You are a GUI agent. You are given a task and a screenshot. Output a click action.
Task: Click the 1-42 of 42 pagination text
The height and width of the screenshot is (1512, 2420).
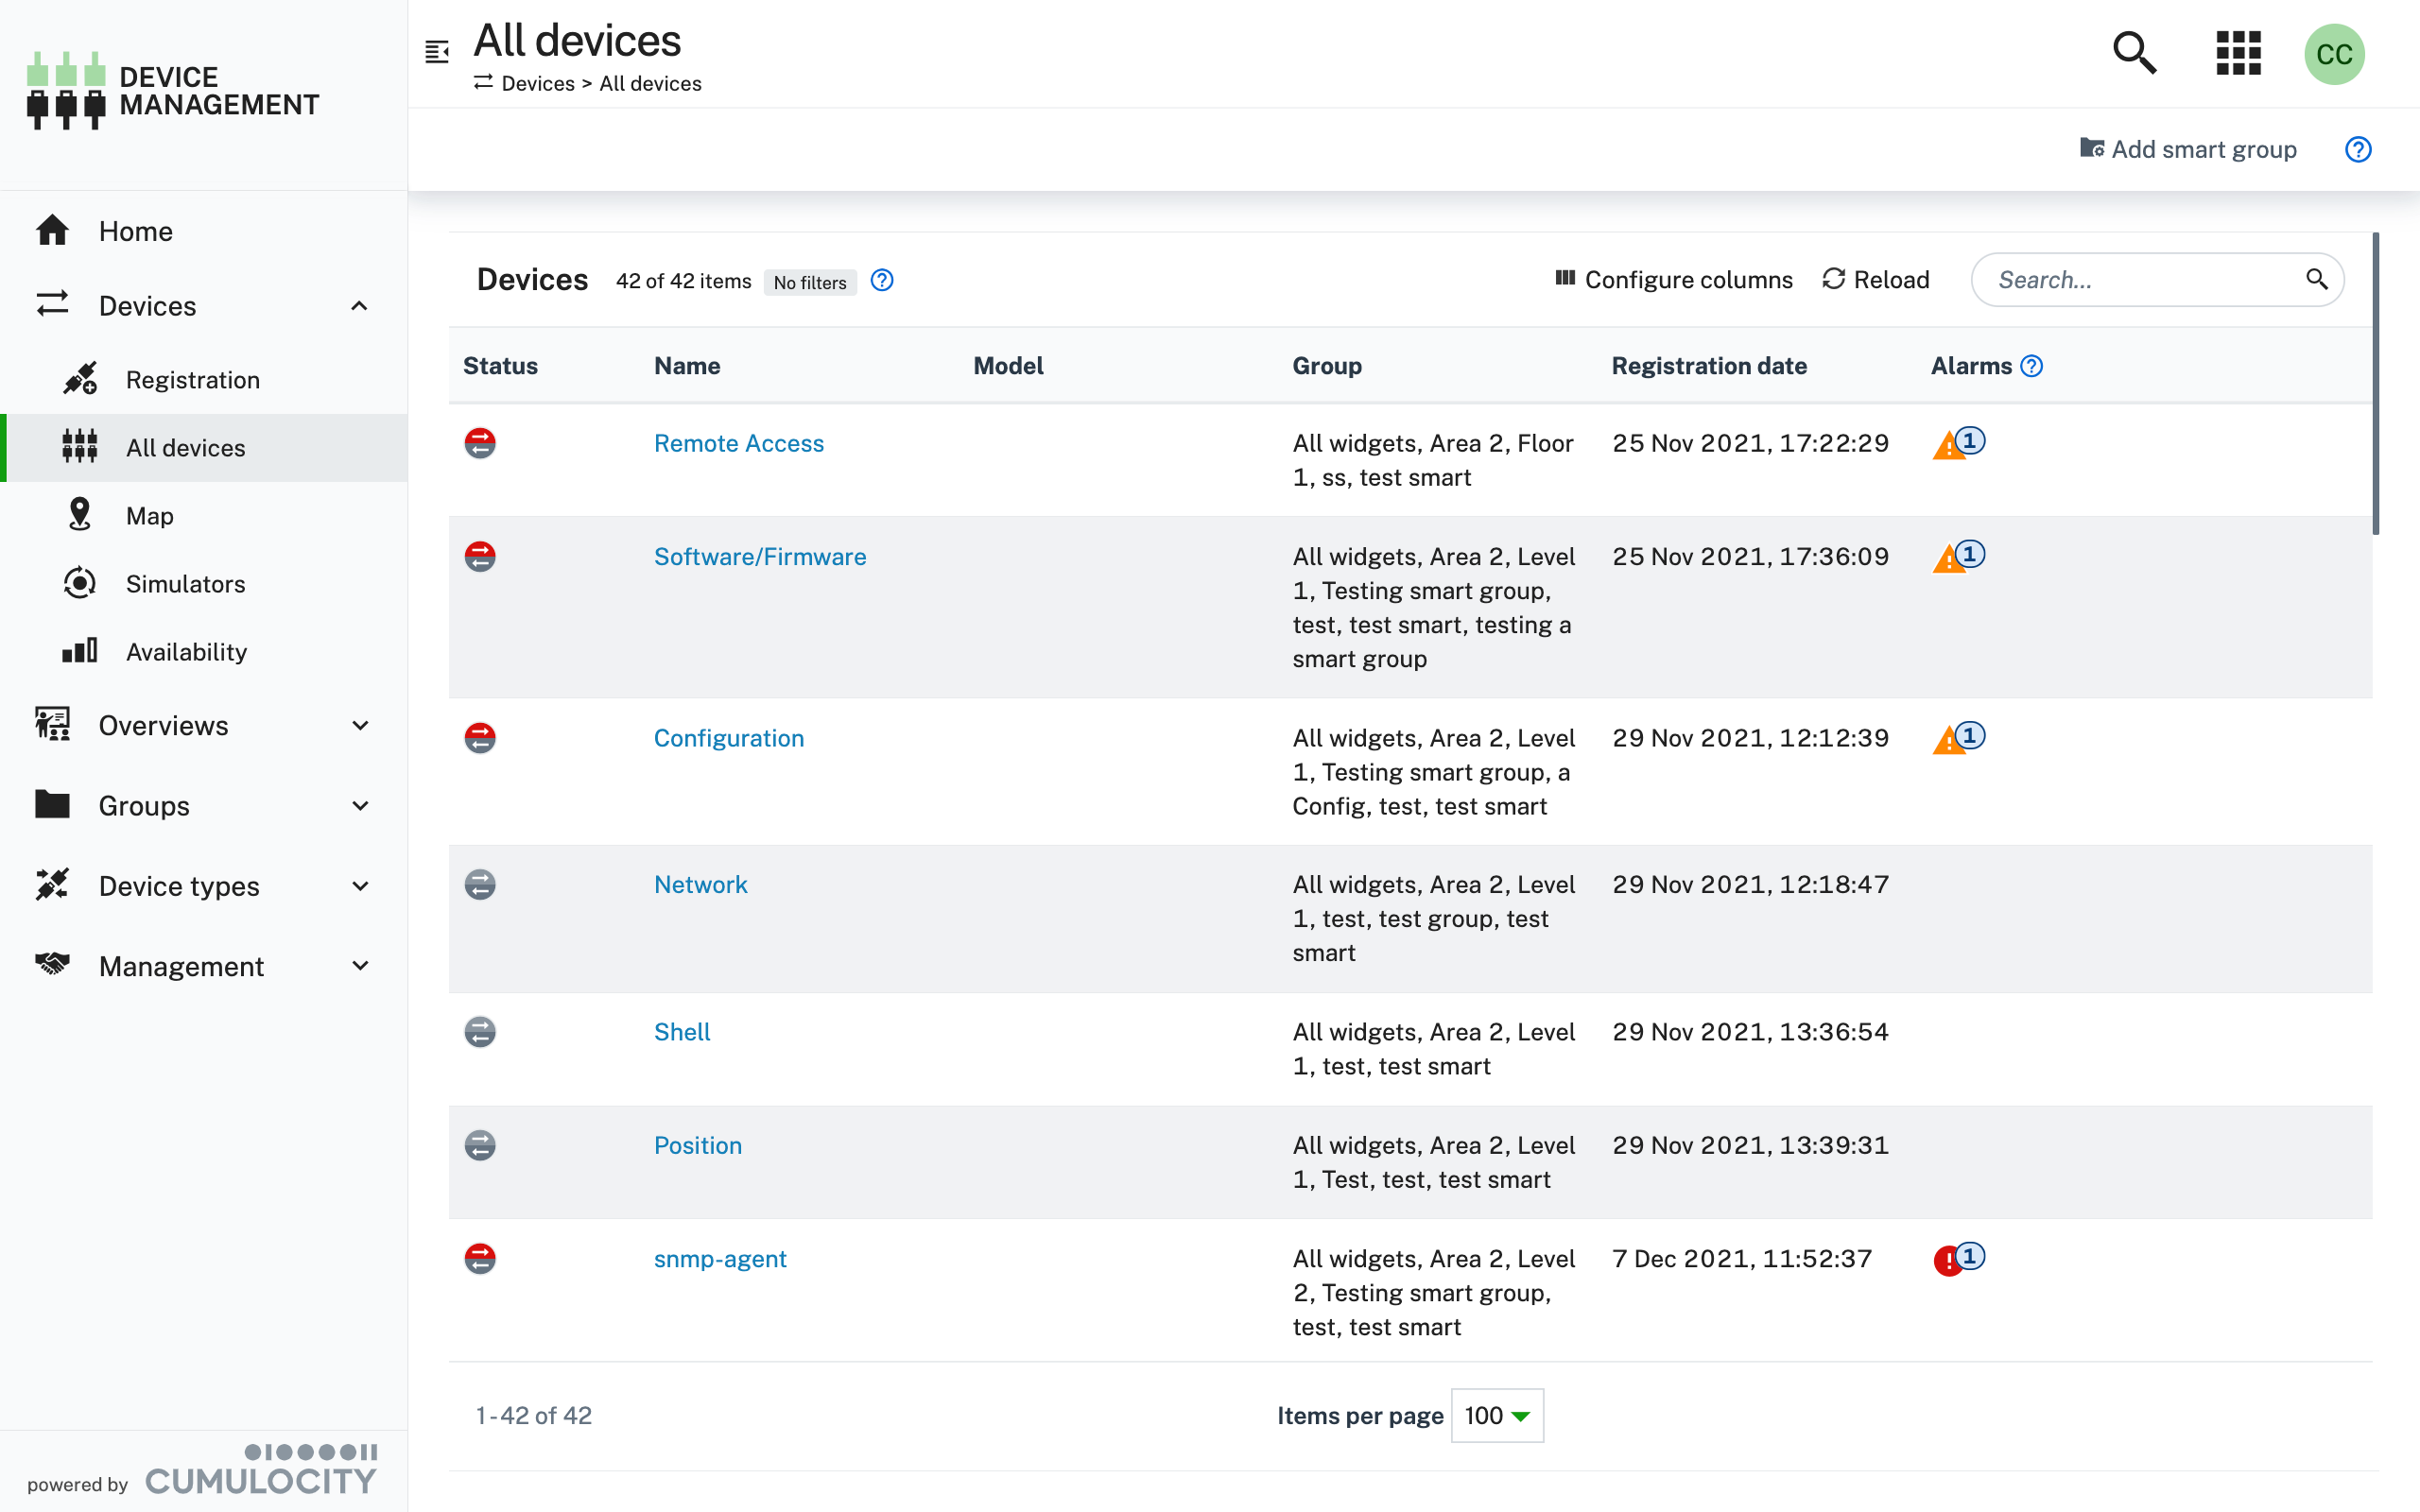tap(534, 1415)
